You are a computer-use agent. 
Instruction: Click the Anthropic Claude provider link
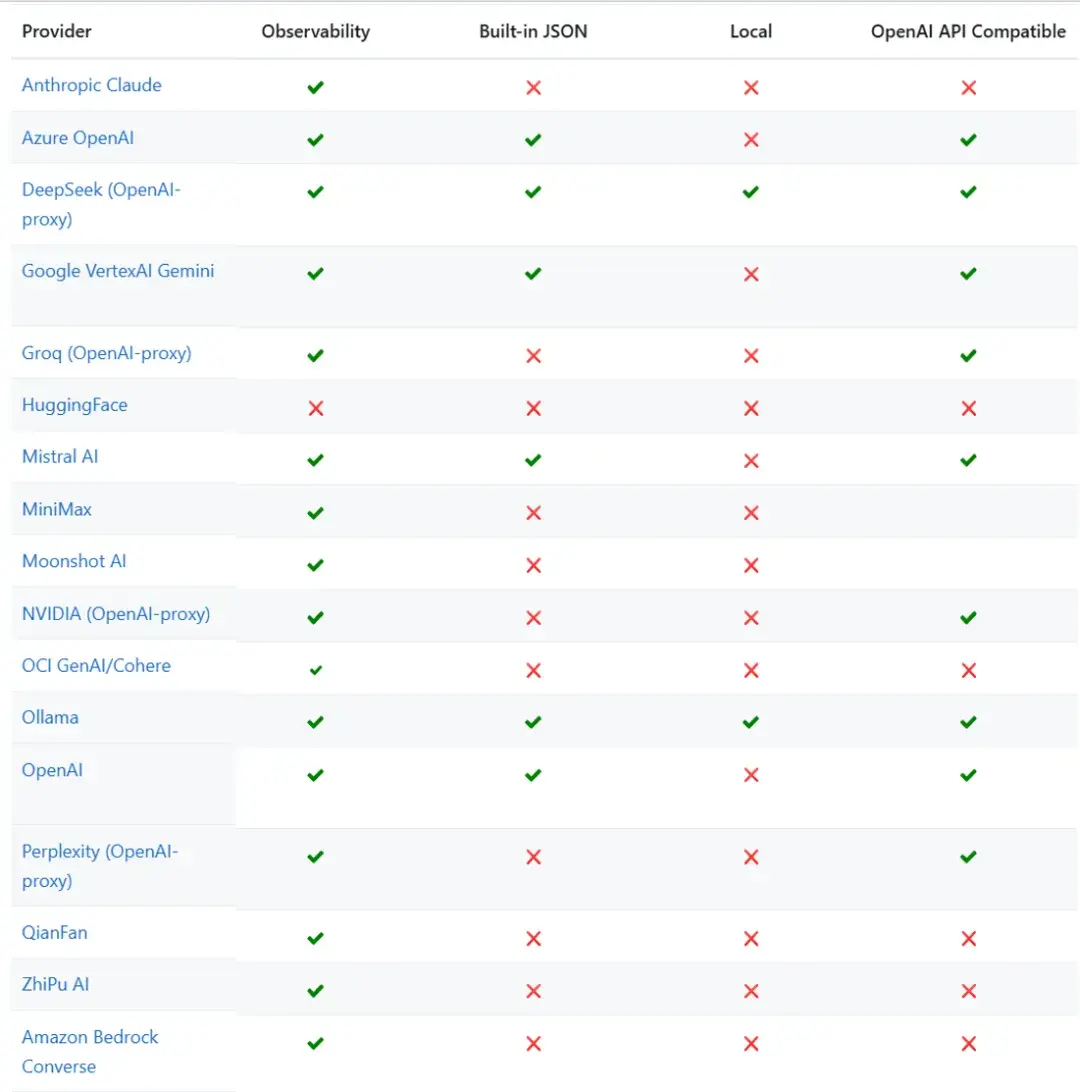(91, 85)
